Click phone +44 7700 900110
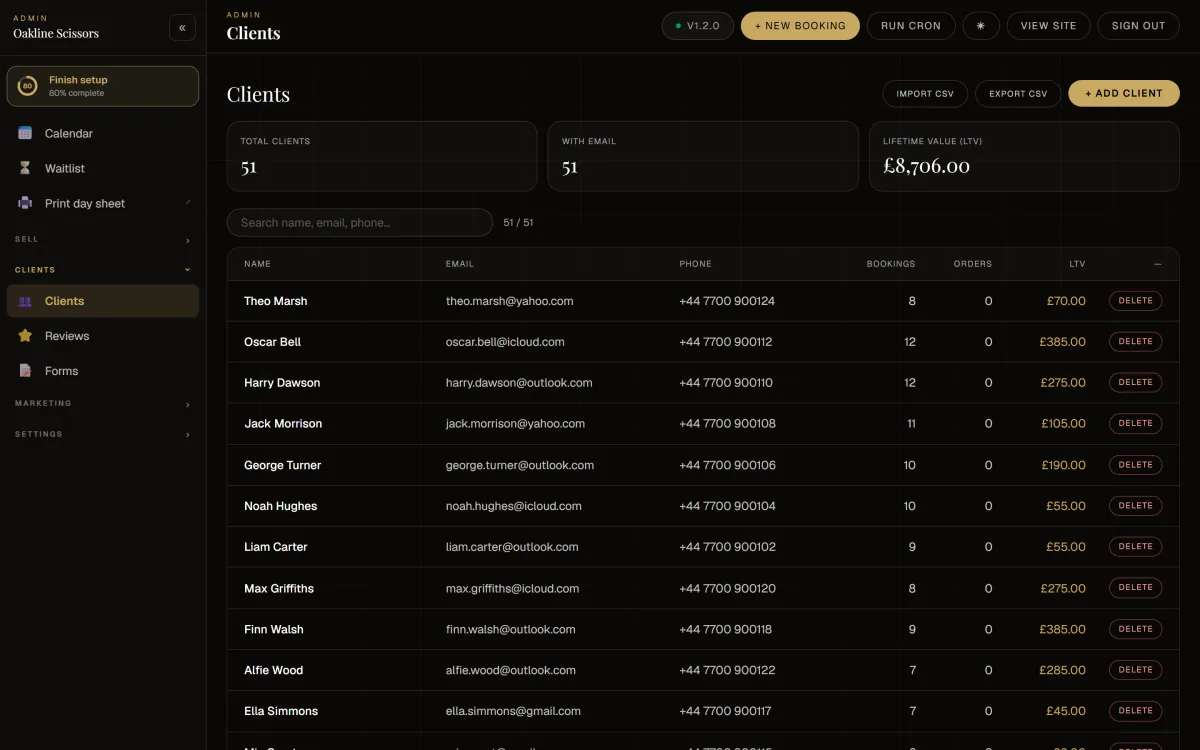Viewport: 1200px width, 750px height. pos(726,383)
